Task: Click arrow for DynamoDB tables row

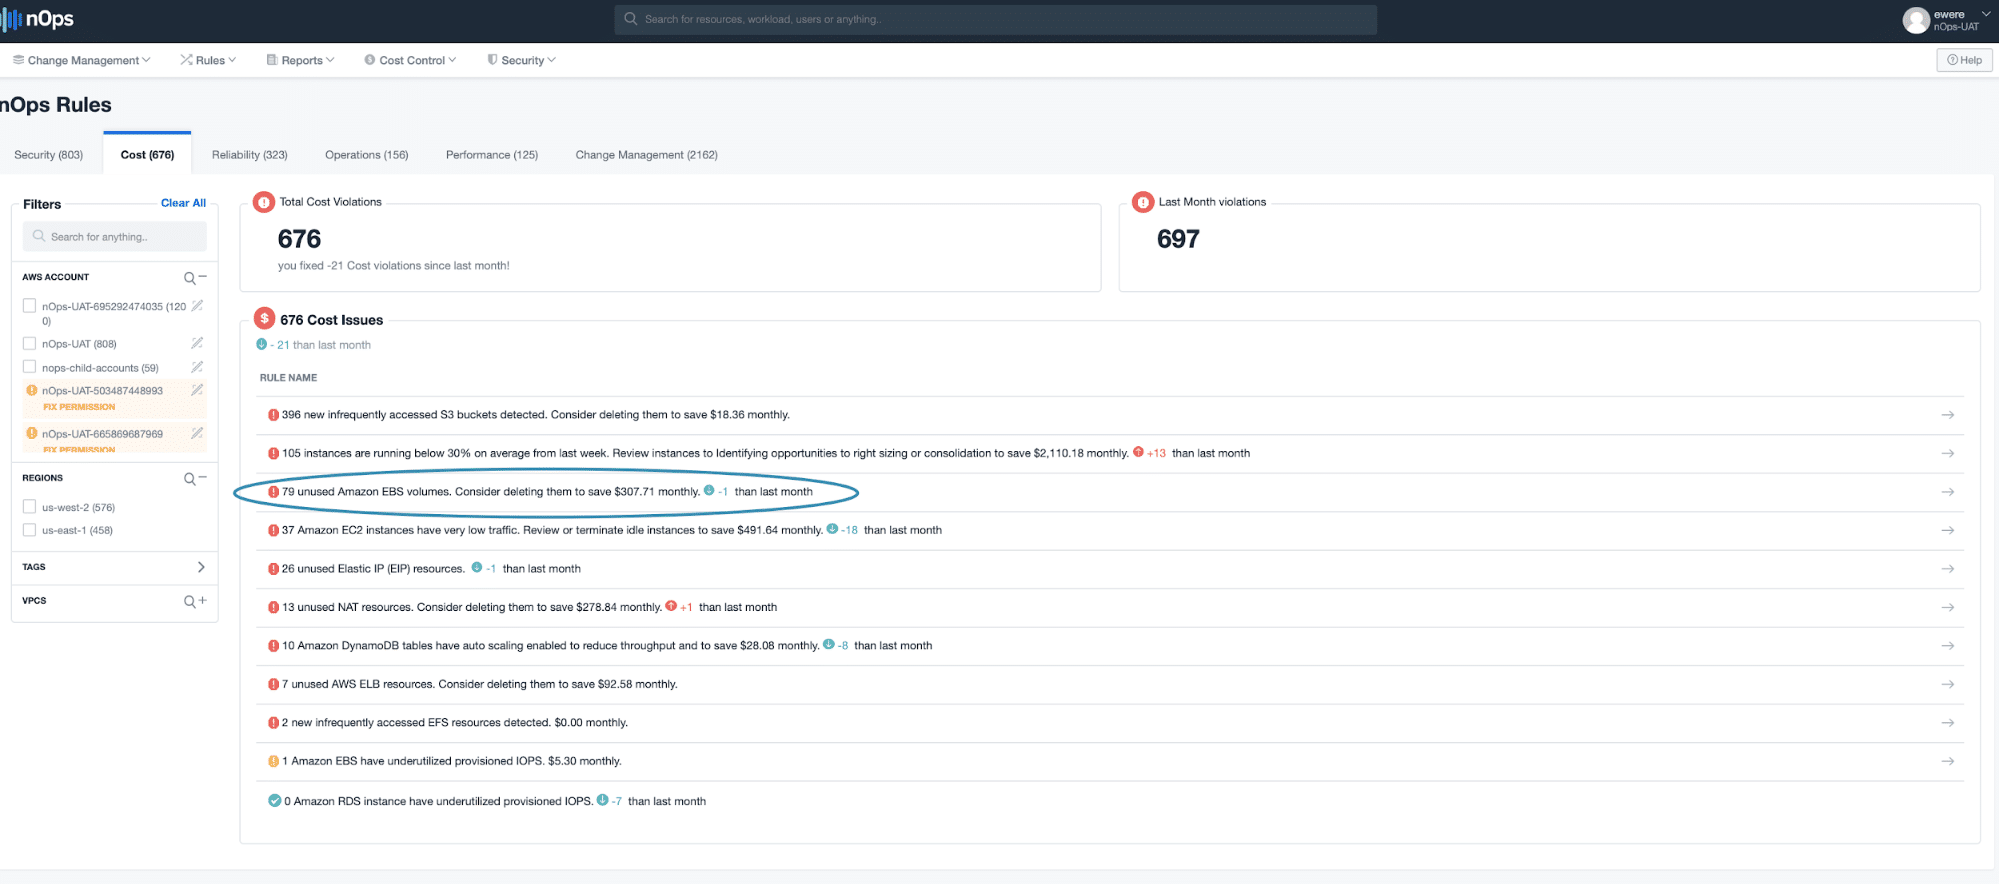Action: pyautogui.click(x=1948, y=646)
